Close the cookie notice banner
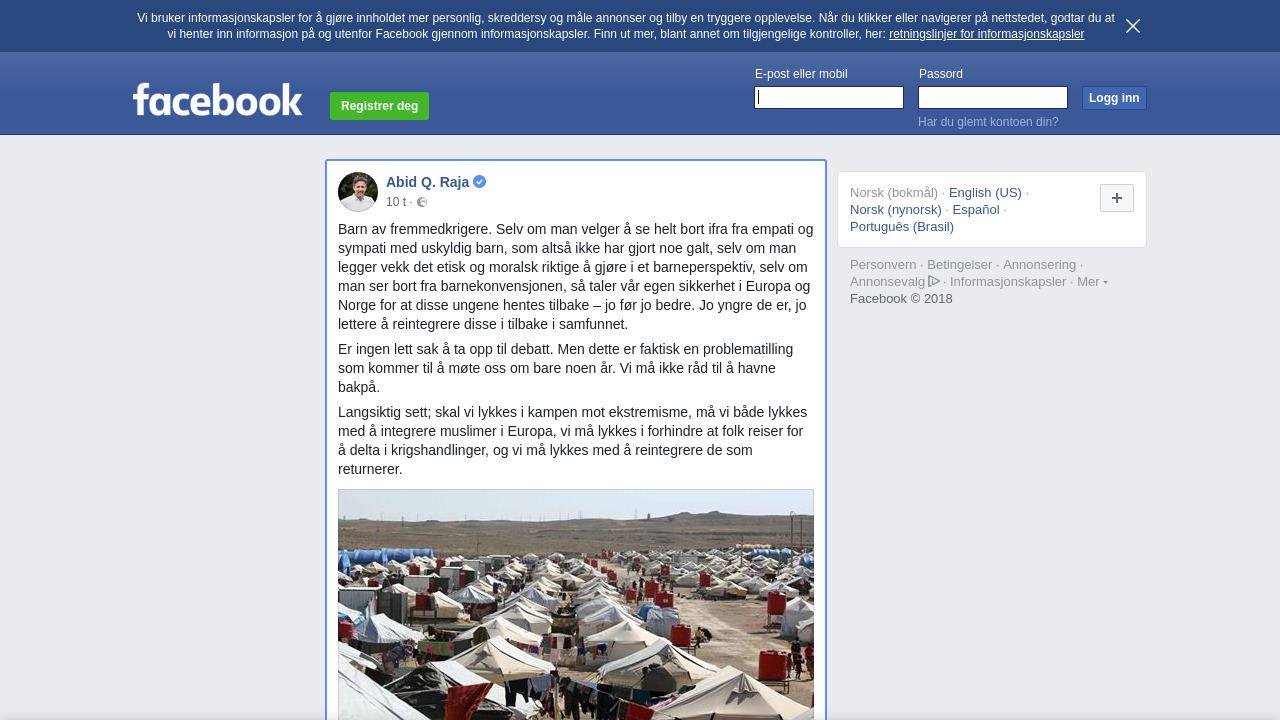The image size is (1280, 720). [x=1133, y=26]
